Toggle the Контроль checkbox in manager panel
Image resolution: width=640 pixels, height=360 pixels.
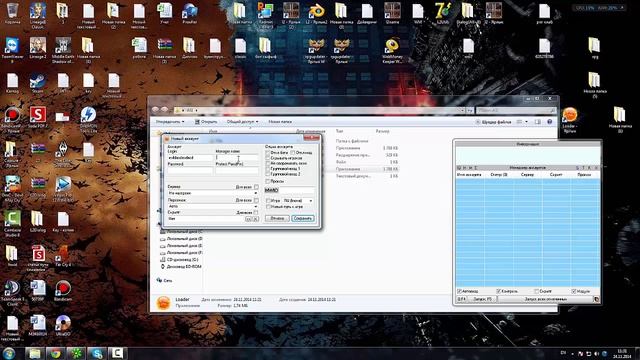tap(498, 291)
